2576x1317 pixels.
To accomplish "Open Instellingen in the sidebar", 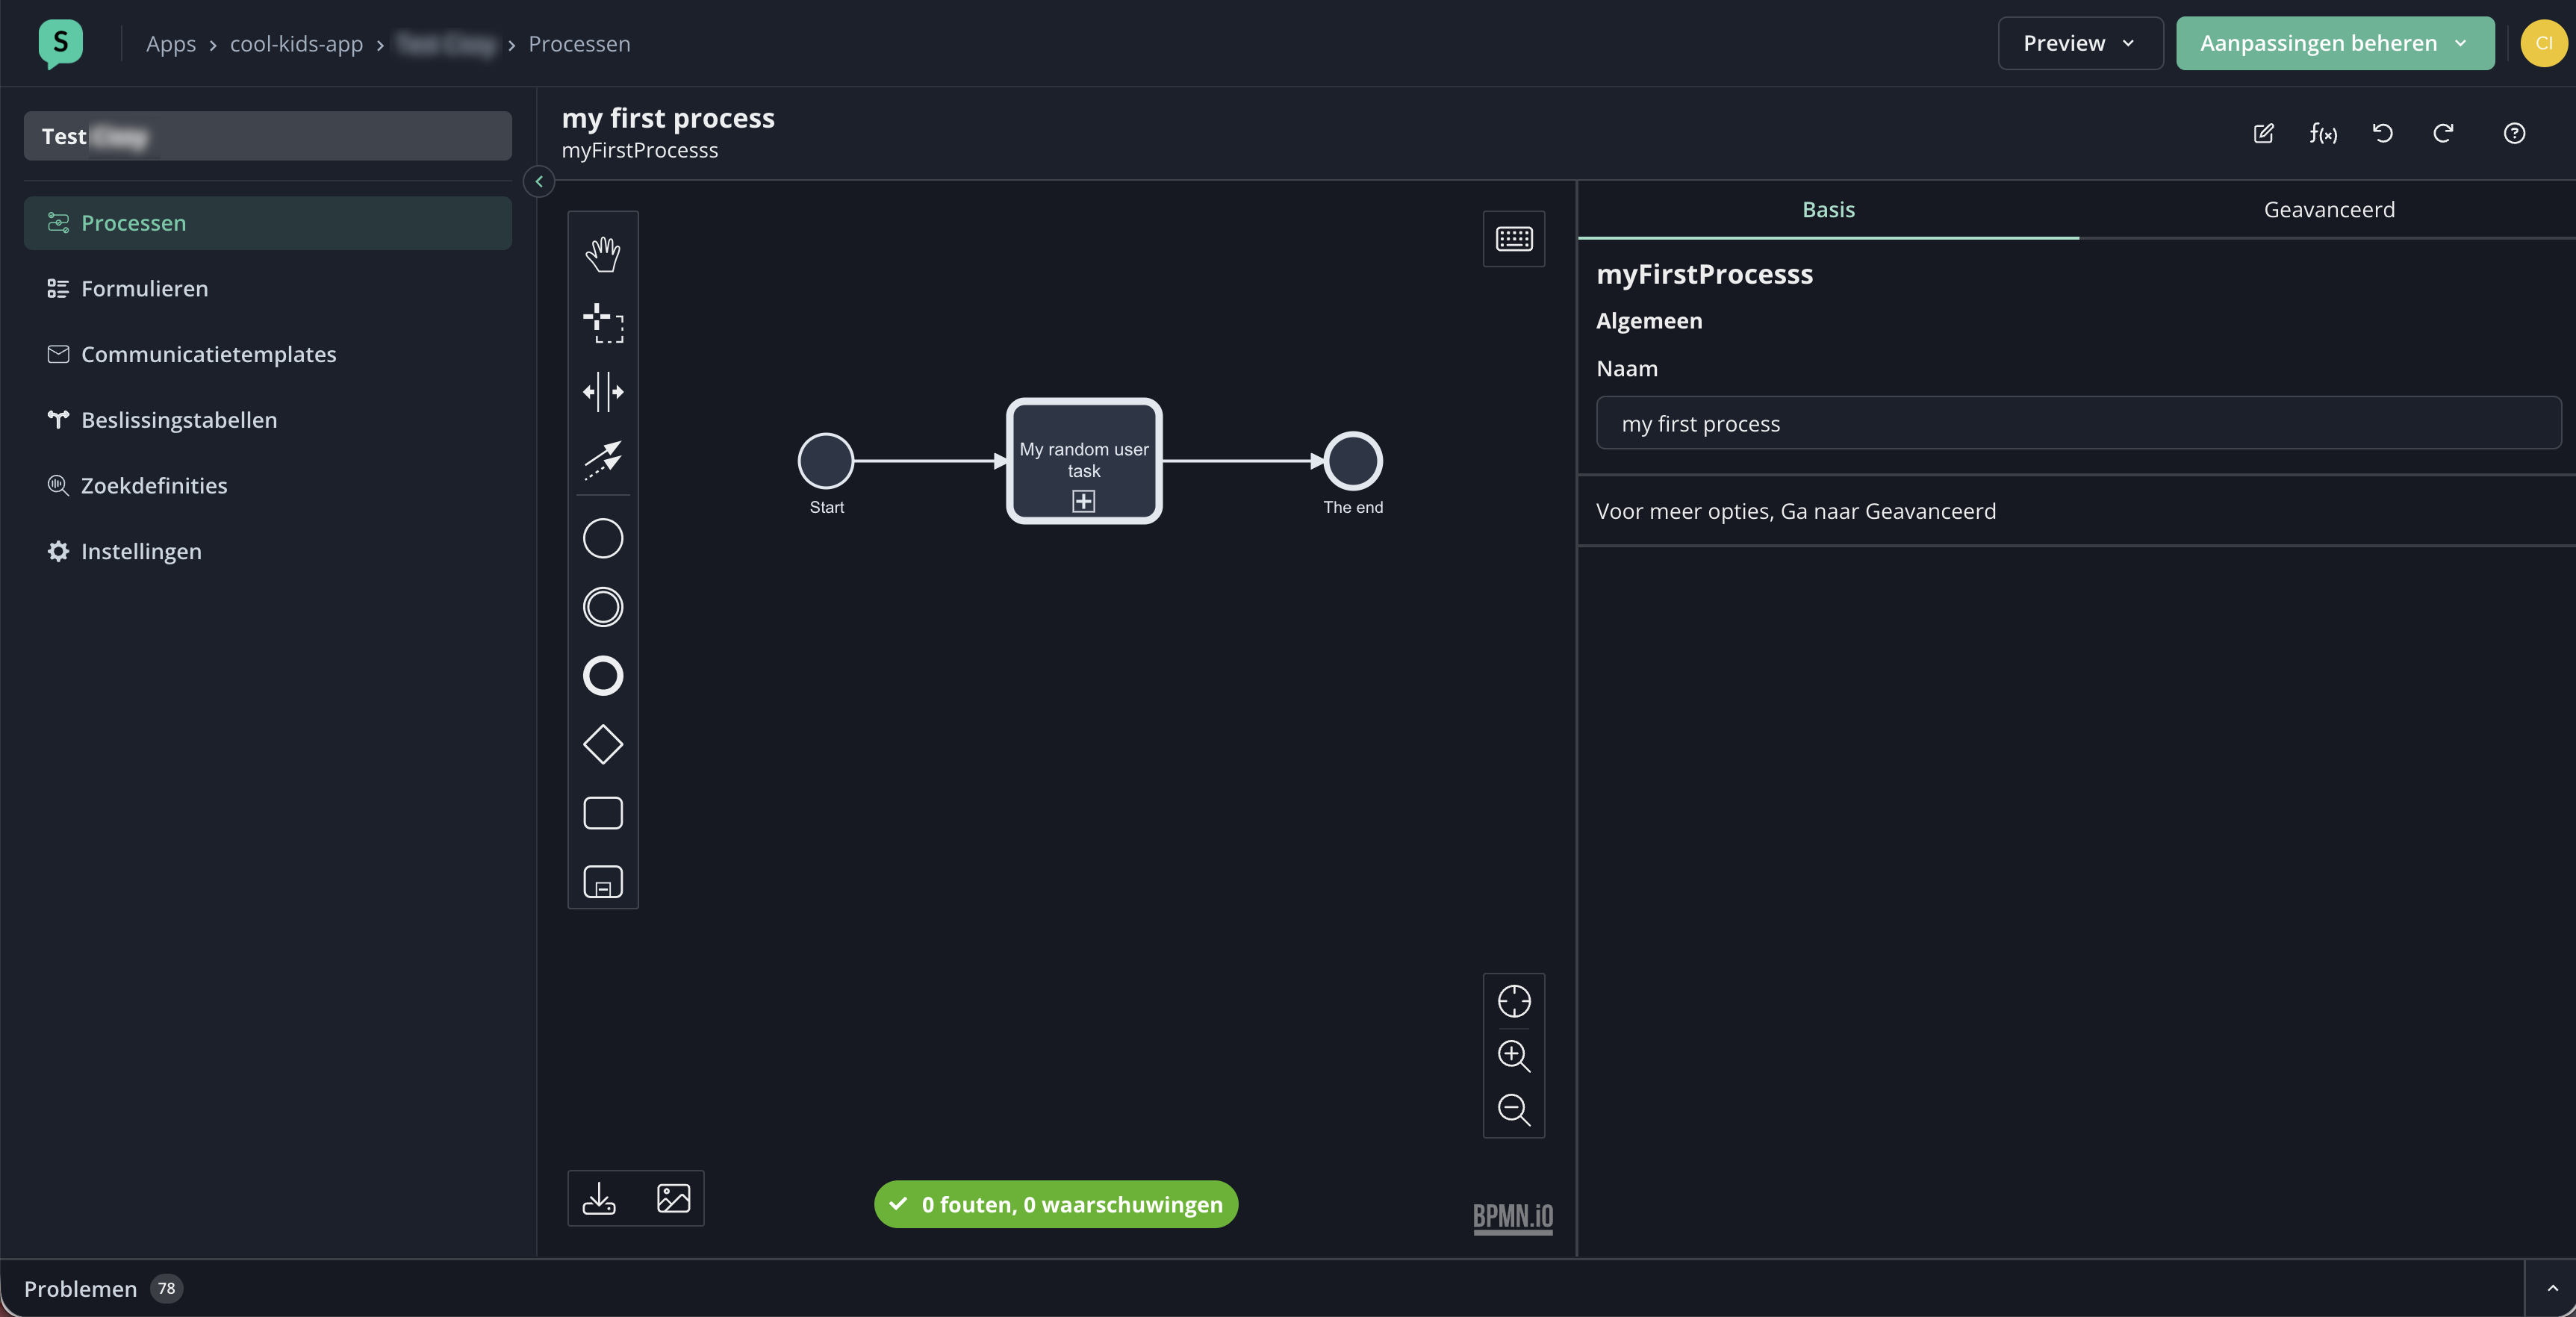I will coord(268,552).
